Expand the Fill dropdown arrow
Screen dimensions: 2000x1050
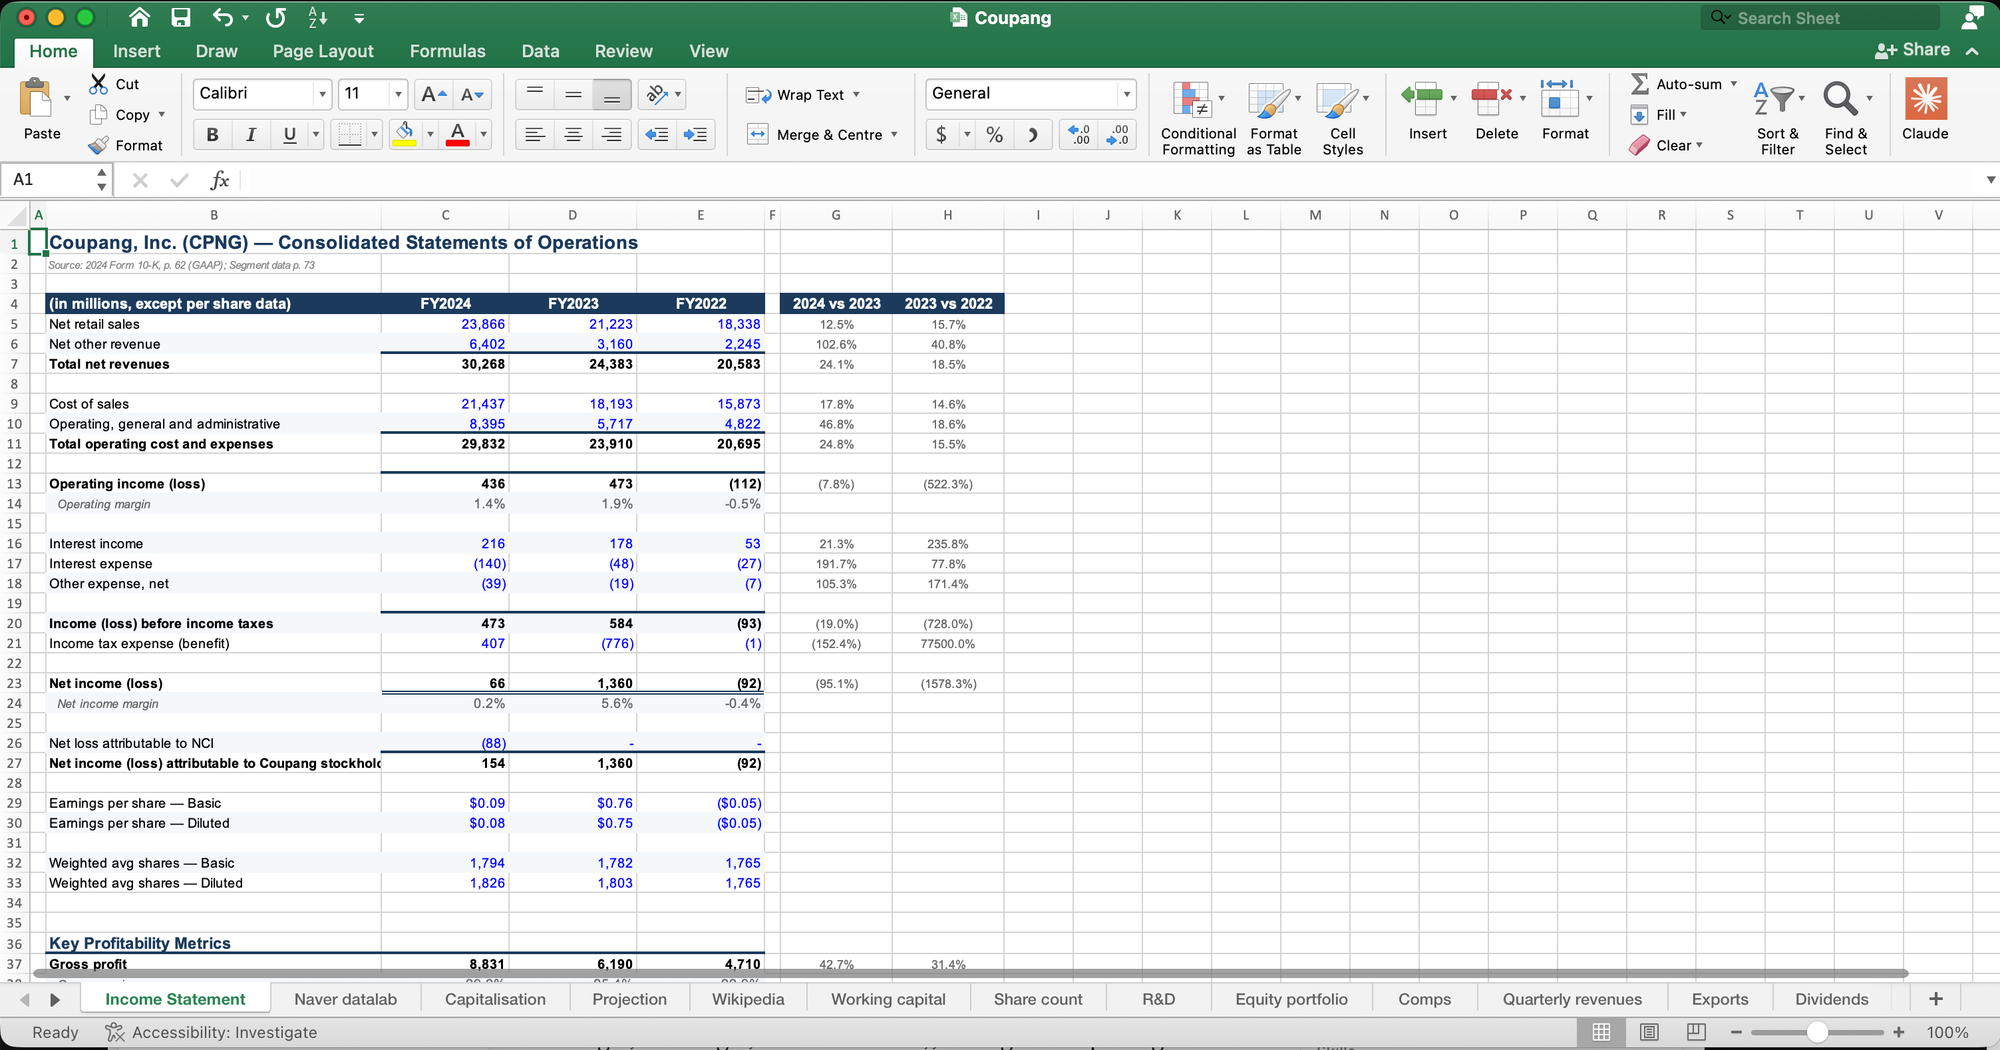[1684, 115]
